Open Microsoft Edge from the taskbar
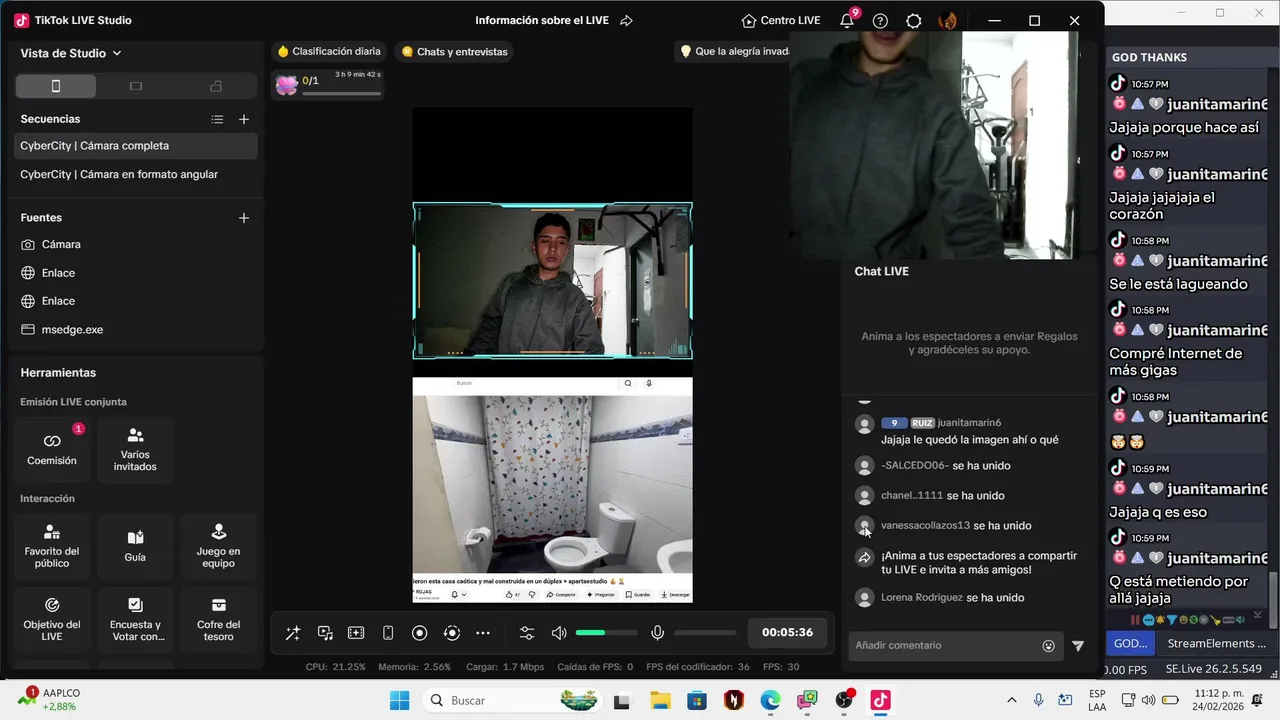Viewport: 1280px width, 720px height. [x=770, y=700]
